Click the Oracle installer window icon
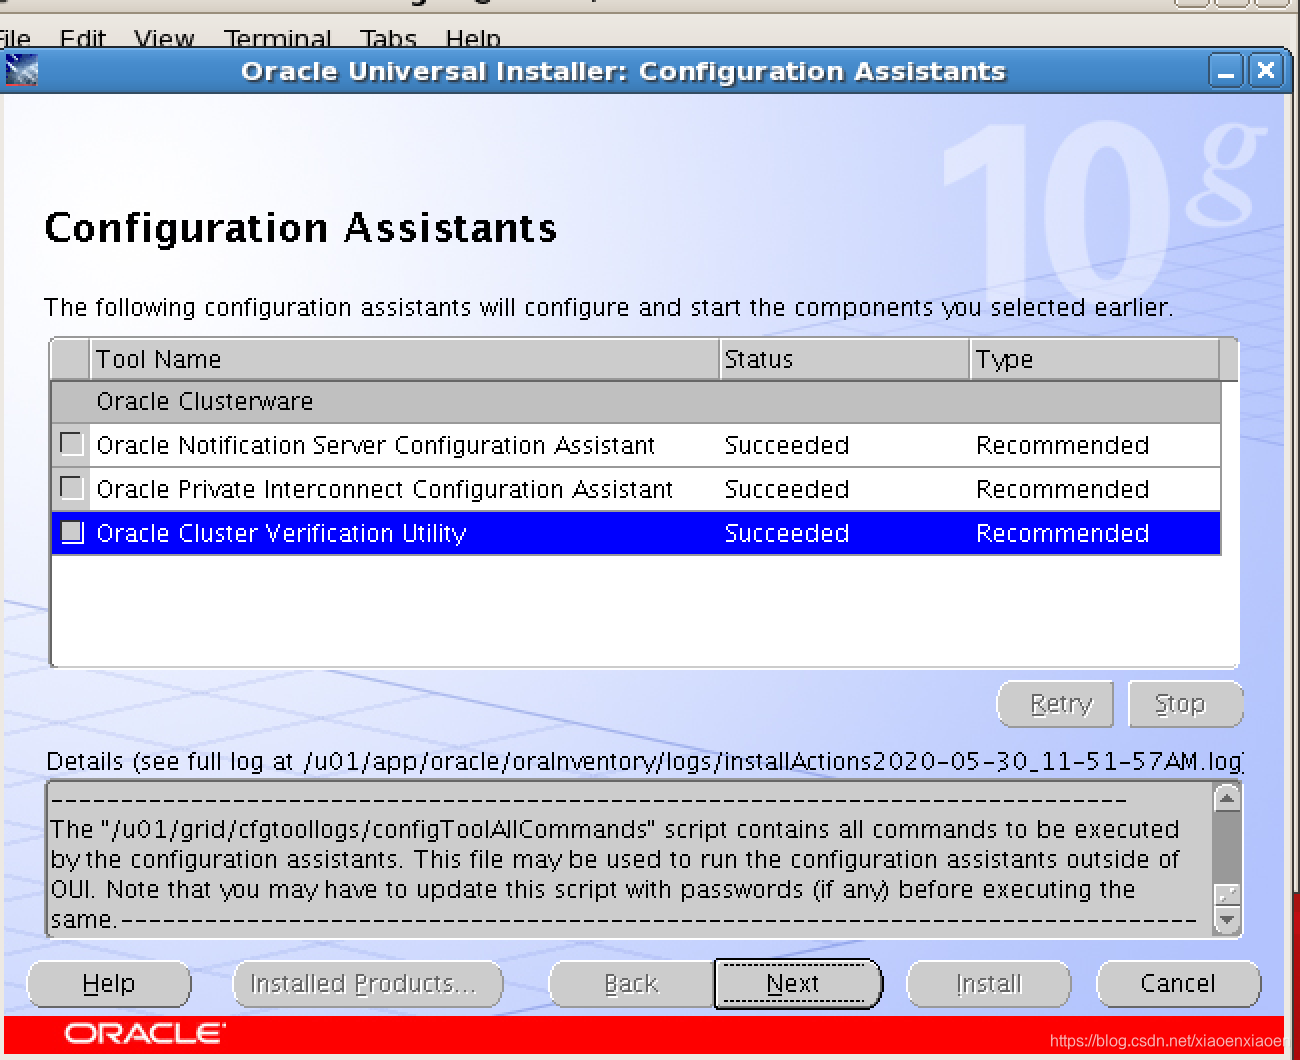Viewport: 1300px width, 1060px height. point(21,71)
